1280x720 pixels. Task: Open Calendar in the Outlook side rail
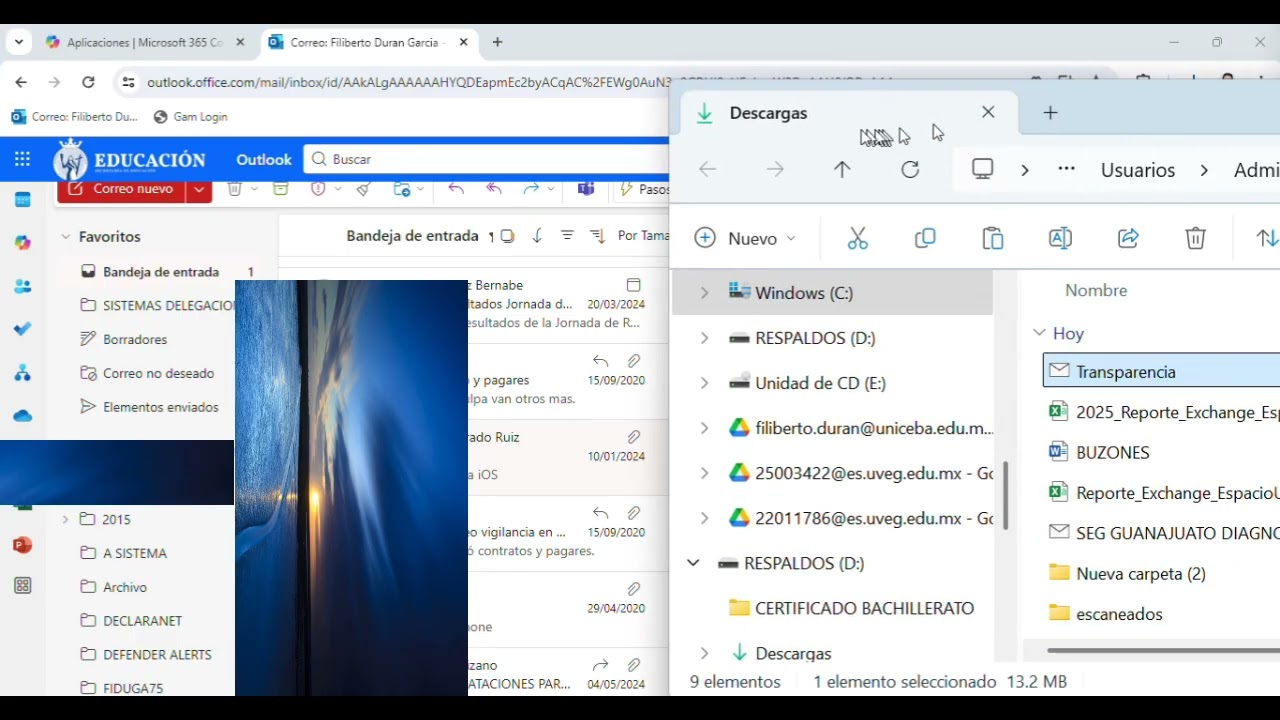coord(22,199)
